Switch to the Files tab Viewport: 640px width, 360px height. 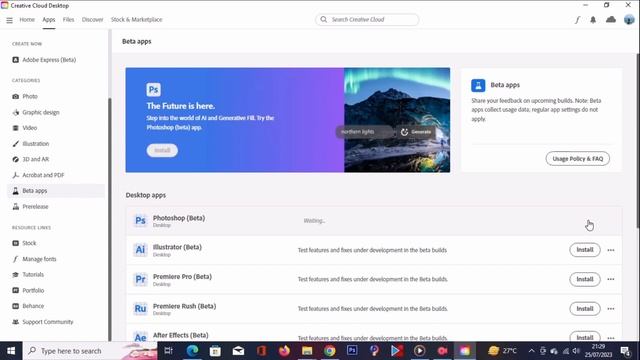(x=68, y=20)
